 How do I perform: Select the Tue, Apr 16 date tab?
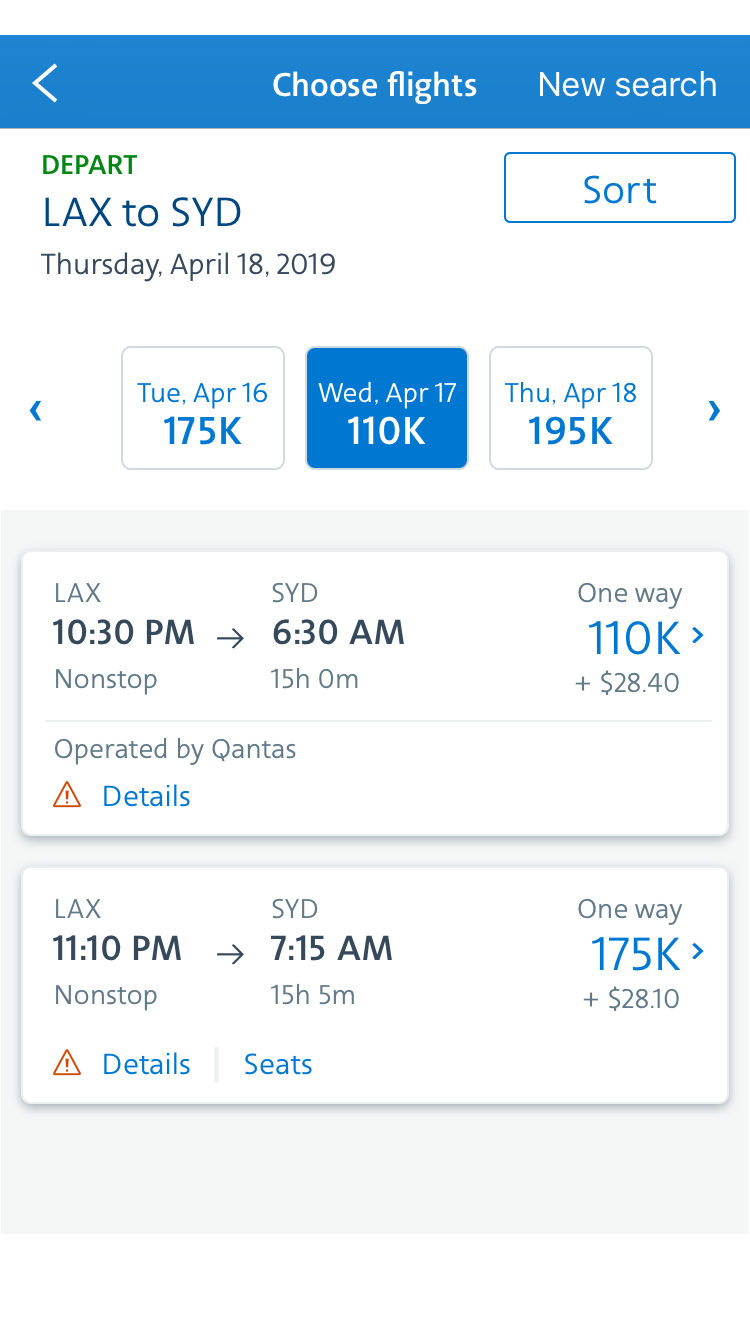(203, 409)
